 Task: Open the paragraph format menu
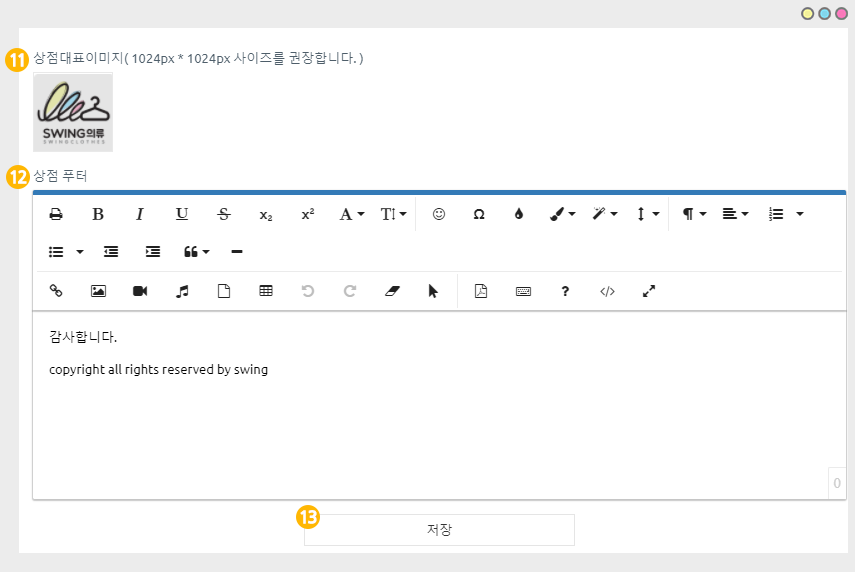694,214
